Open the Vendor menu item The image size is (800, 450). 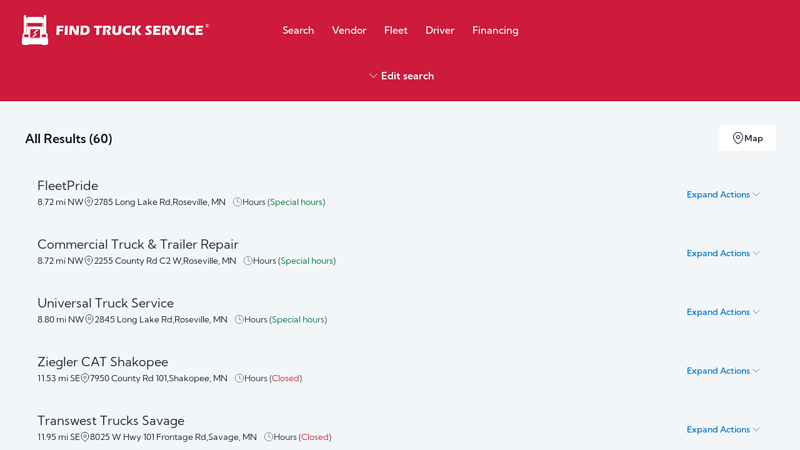click(349, 30)
